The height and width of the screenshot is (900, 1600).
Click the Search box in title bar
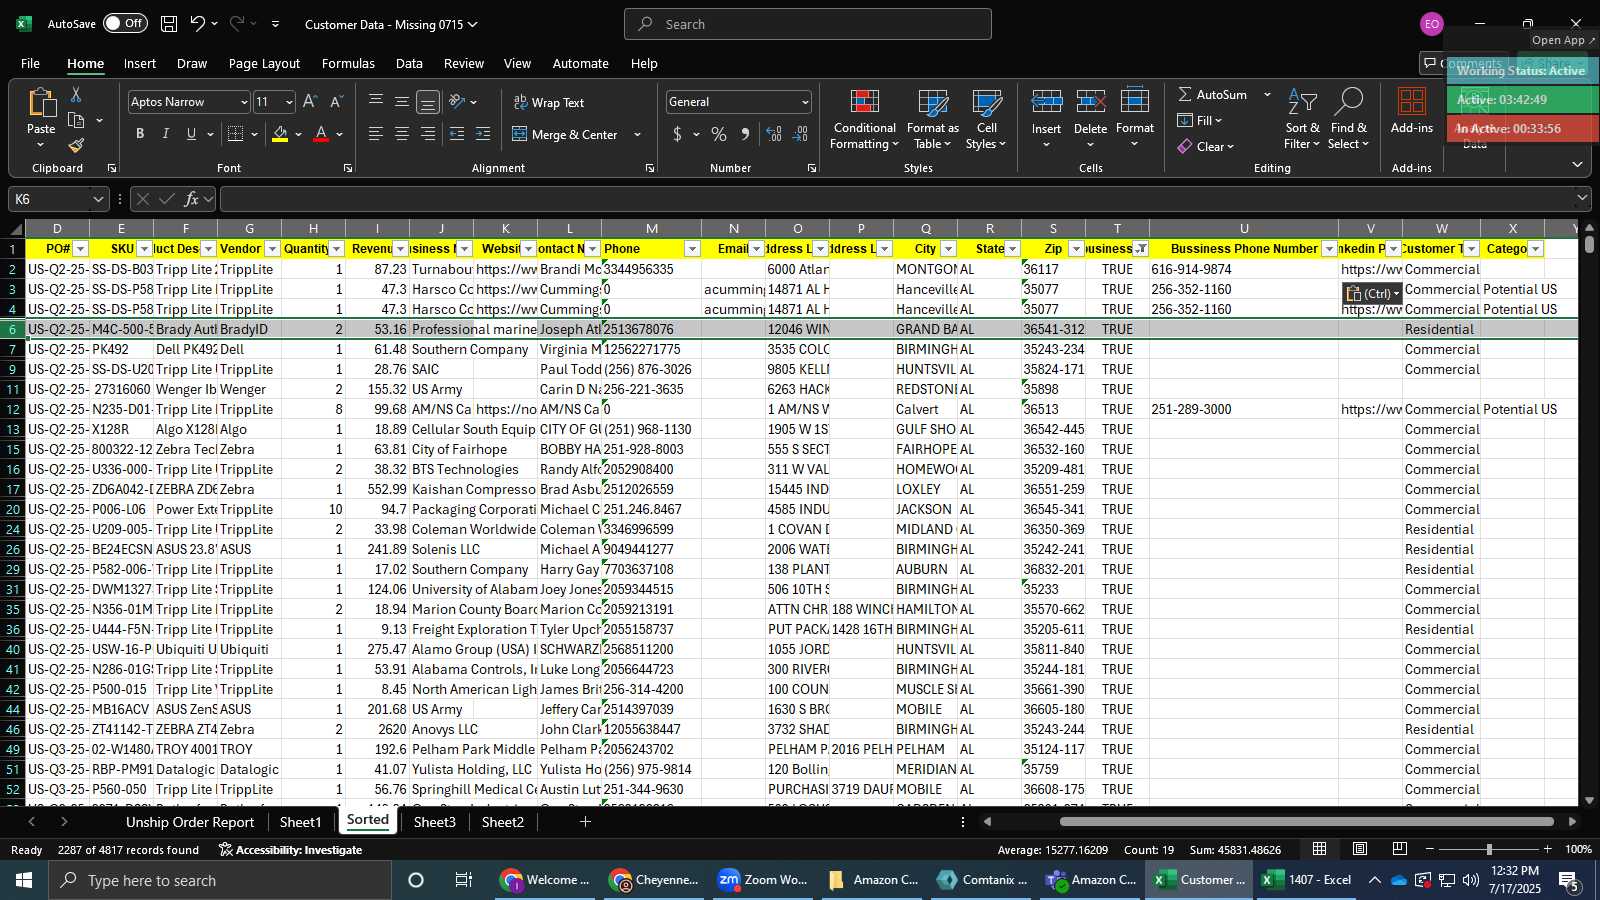pyautogui.click(x=808, y=24)
